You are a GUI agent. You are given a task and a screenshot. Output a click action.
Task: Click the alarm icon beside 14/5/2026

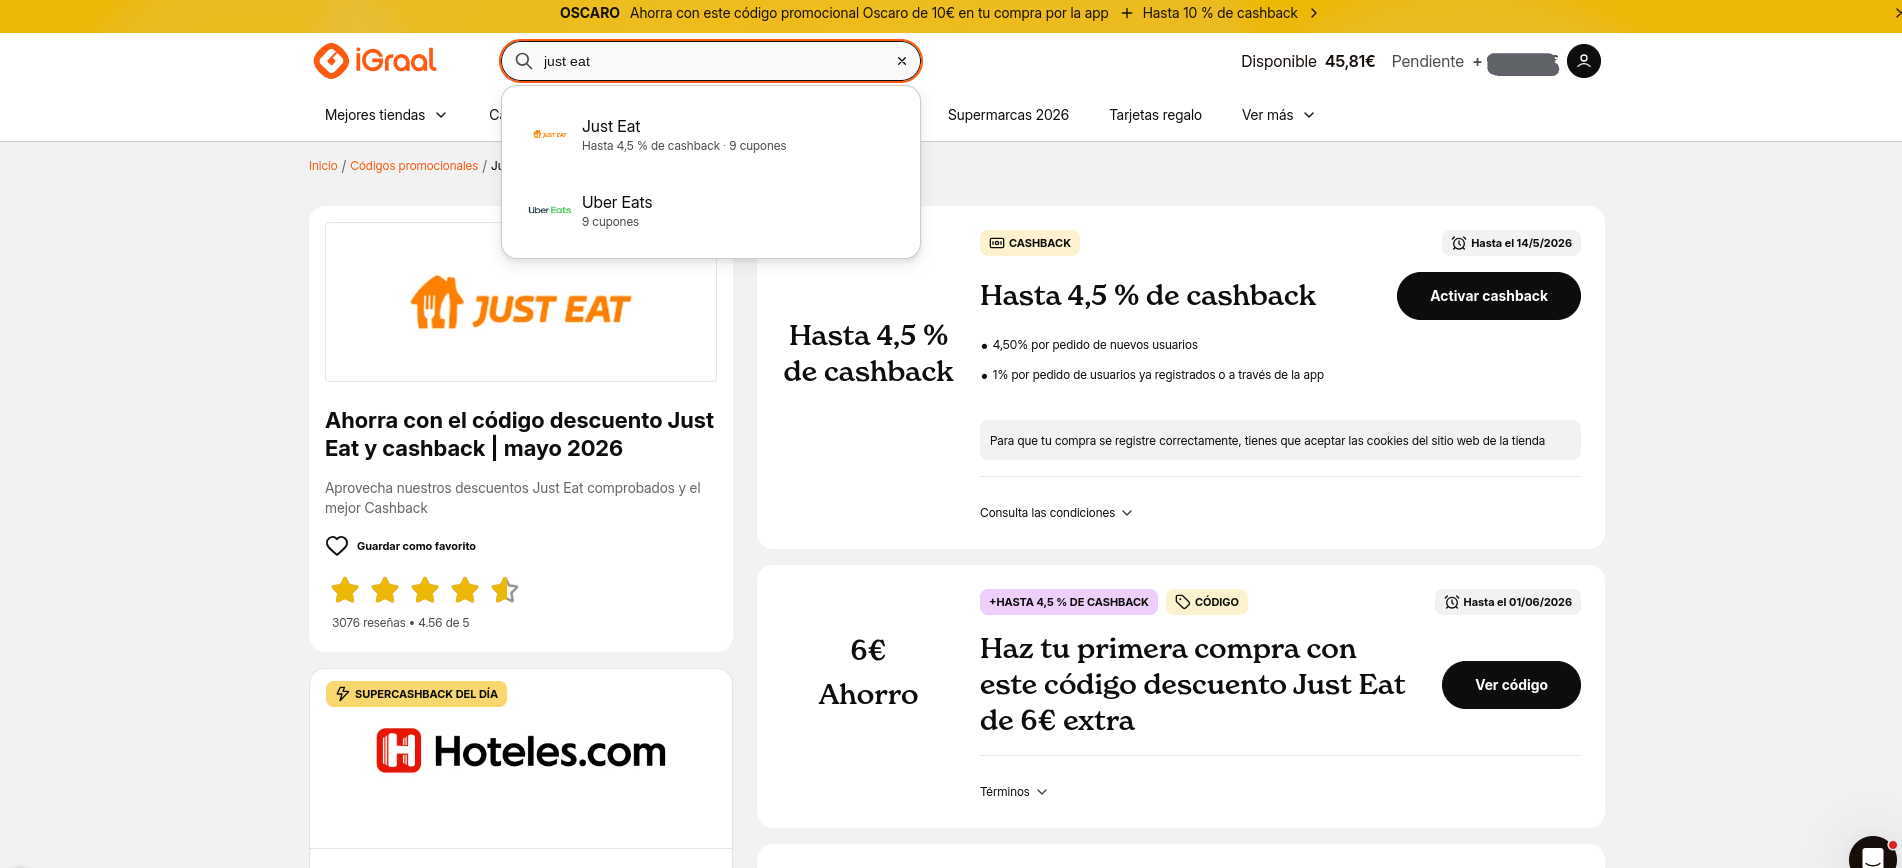1459,243
